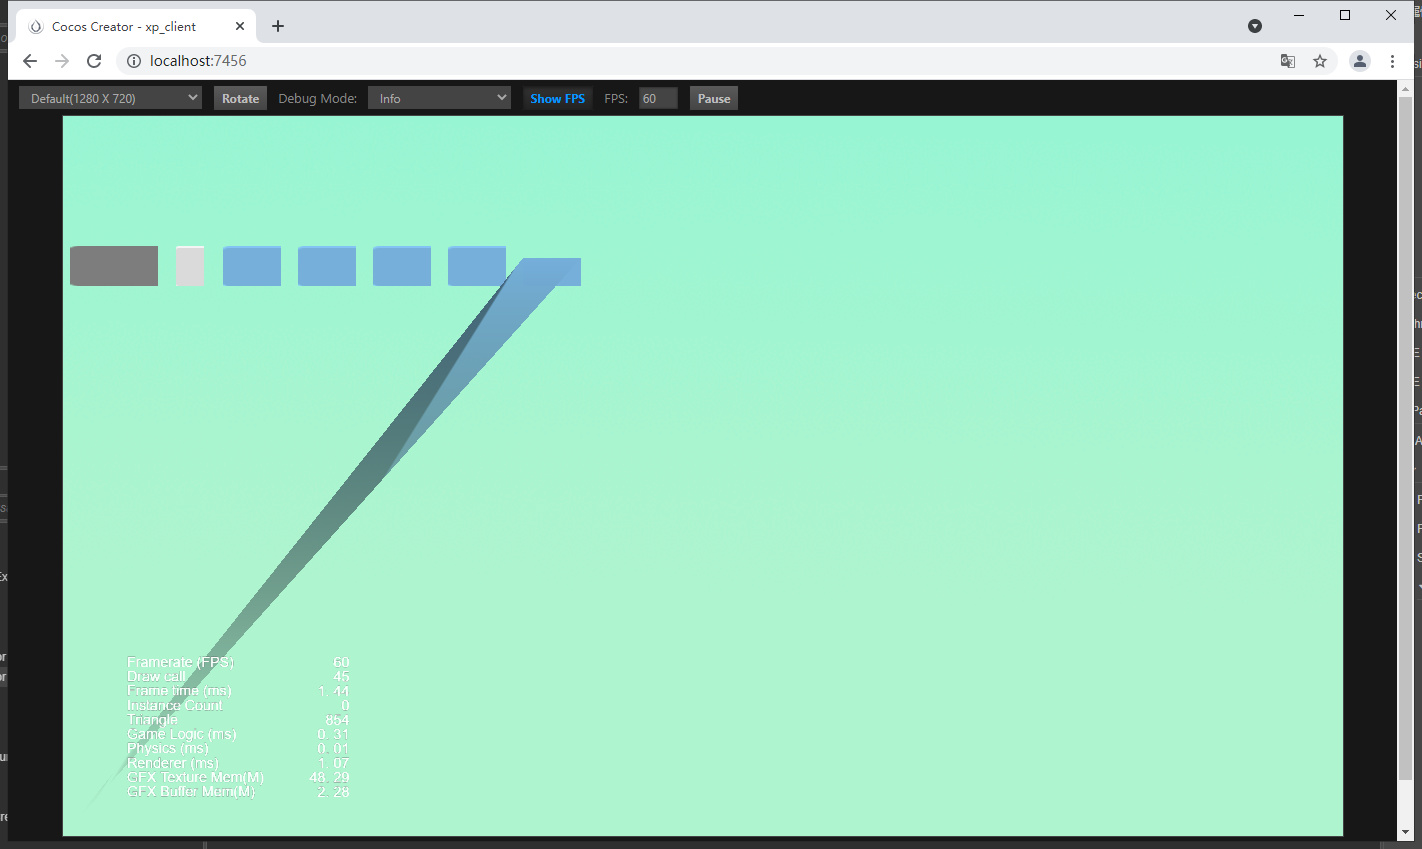Viewport: 1422px width, 849px height.
Task: Click the Game Logic (ms) stat label
Action: pos(181,734)
